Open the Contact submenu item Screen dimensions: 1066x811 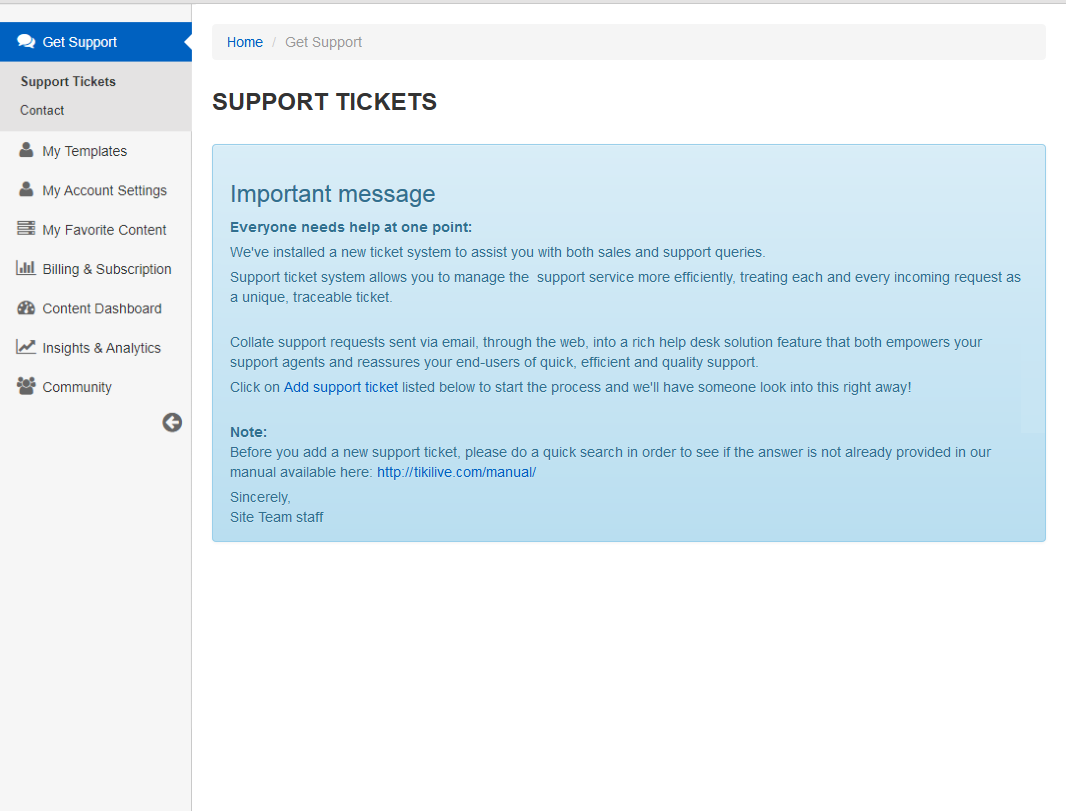point(41,110)
